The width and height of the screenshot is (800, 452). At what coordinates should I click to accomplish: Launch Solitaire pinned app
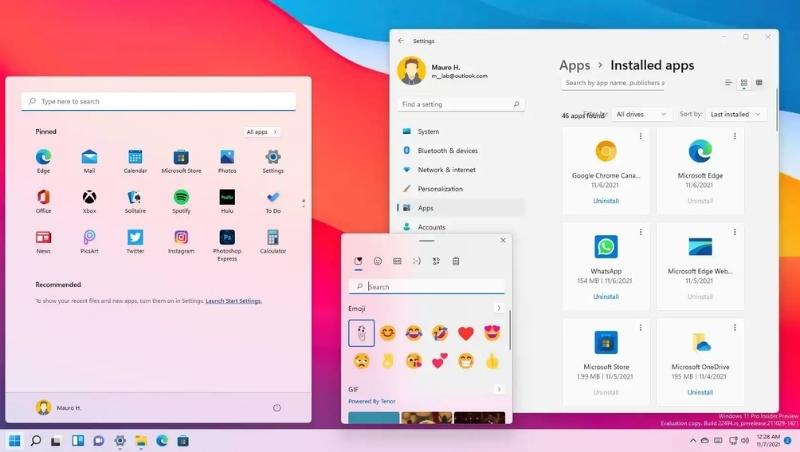tap(135, 201)
